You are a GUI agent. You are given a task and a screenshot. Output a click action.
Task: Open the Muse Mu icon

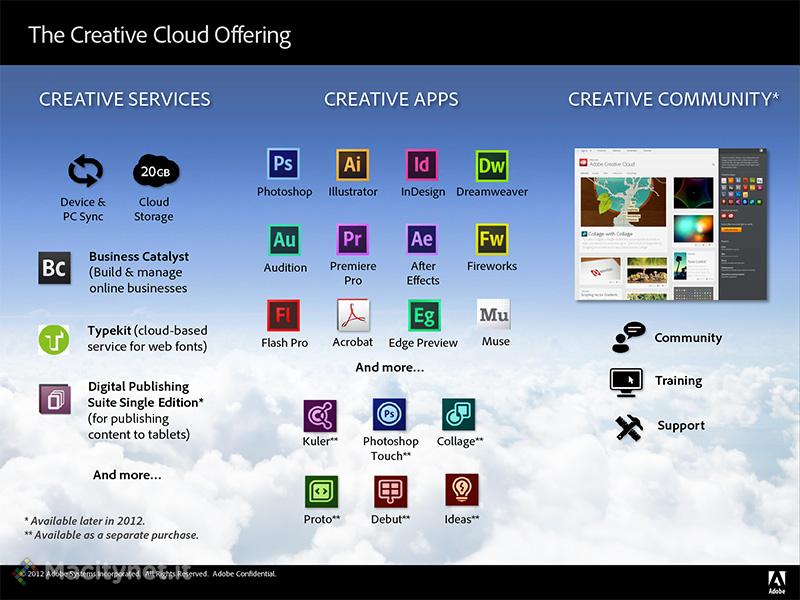(493, 314)
